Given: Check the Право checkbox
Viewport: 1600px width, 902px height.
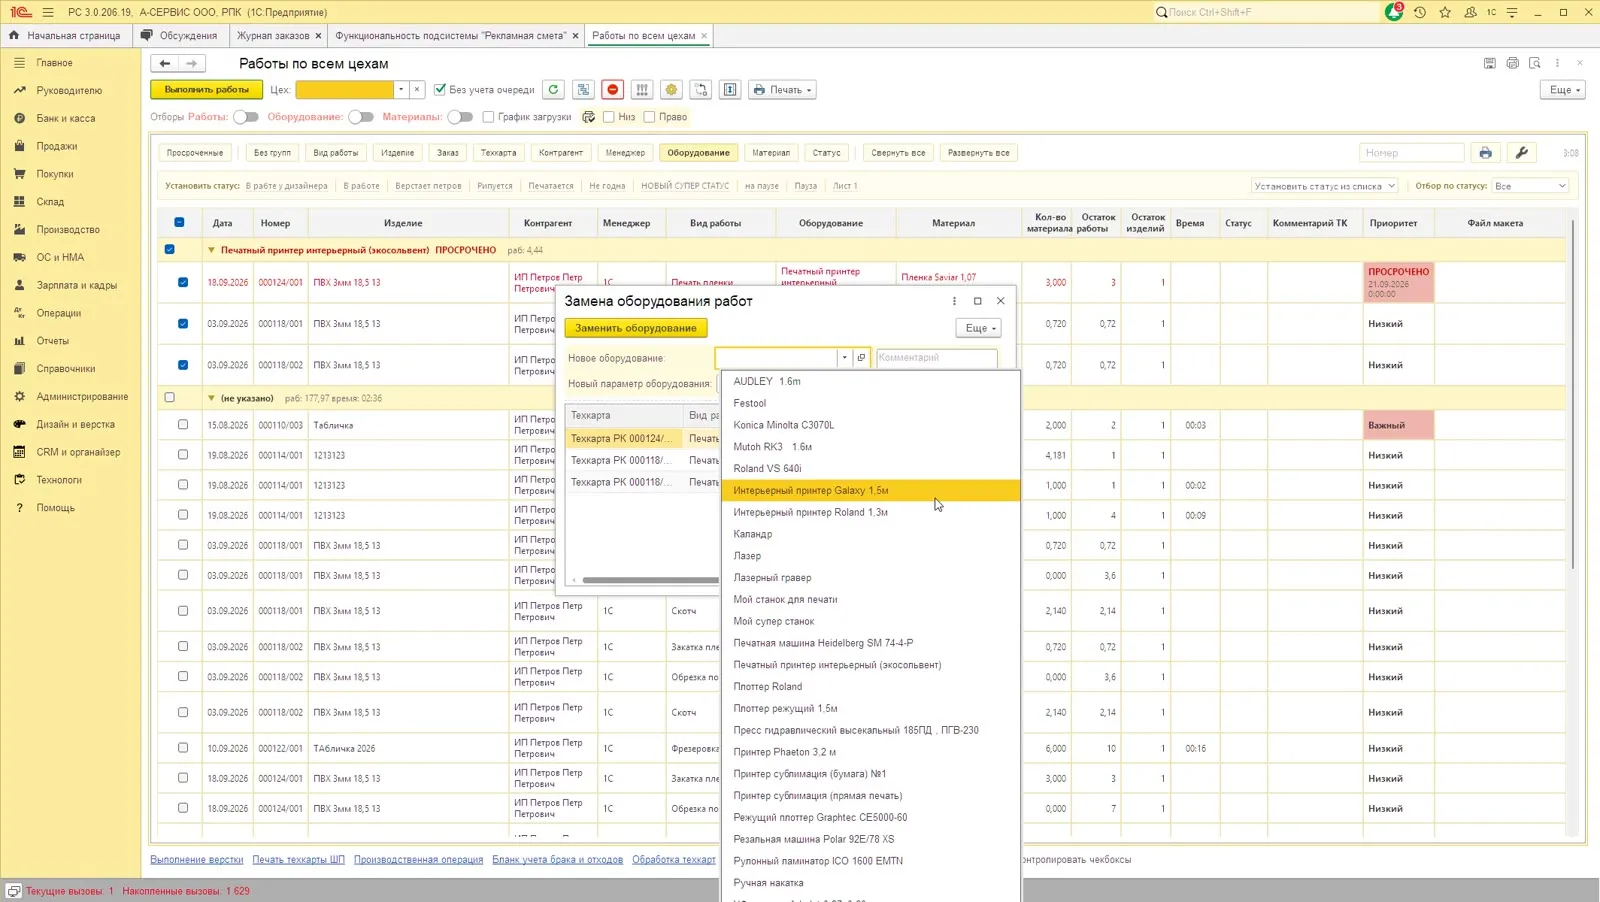Looking at the screenshot, I should coord(649,117).
